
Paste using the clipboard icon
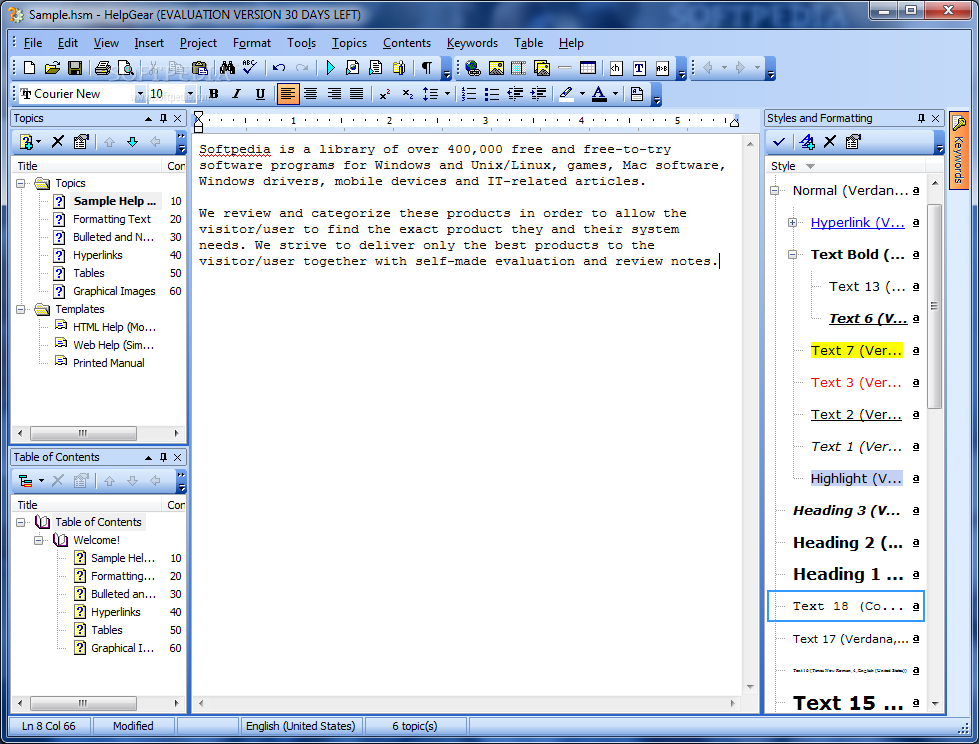pos(200,68)
